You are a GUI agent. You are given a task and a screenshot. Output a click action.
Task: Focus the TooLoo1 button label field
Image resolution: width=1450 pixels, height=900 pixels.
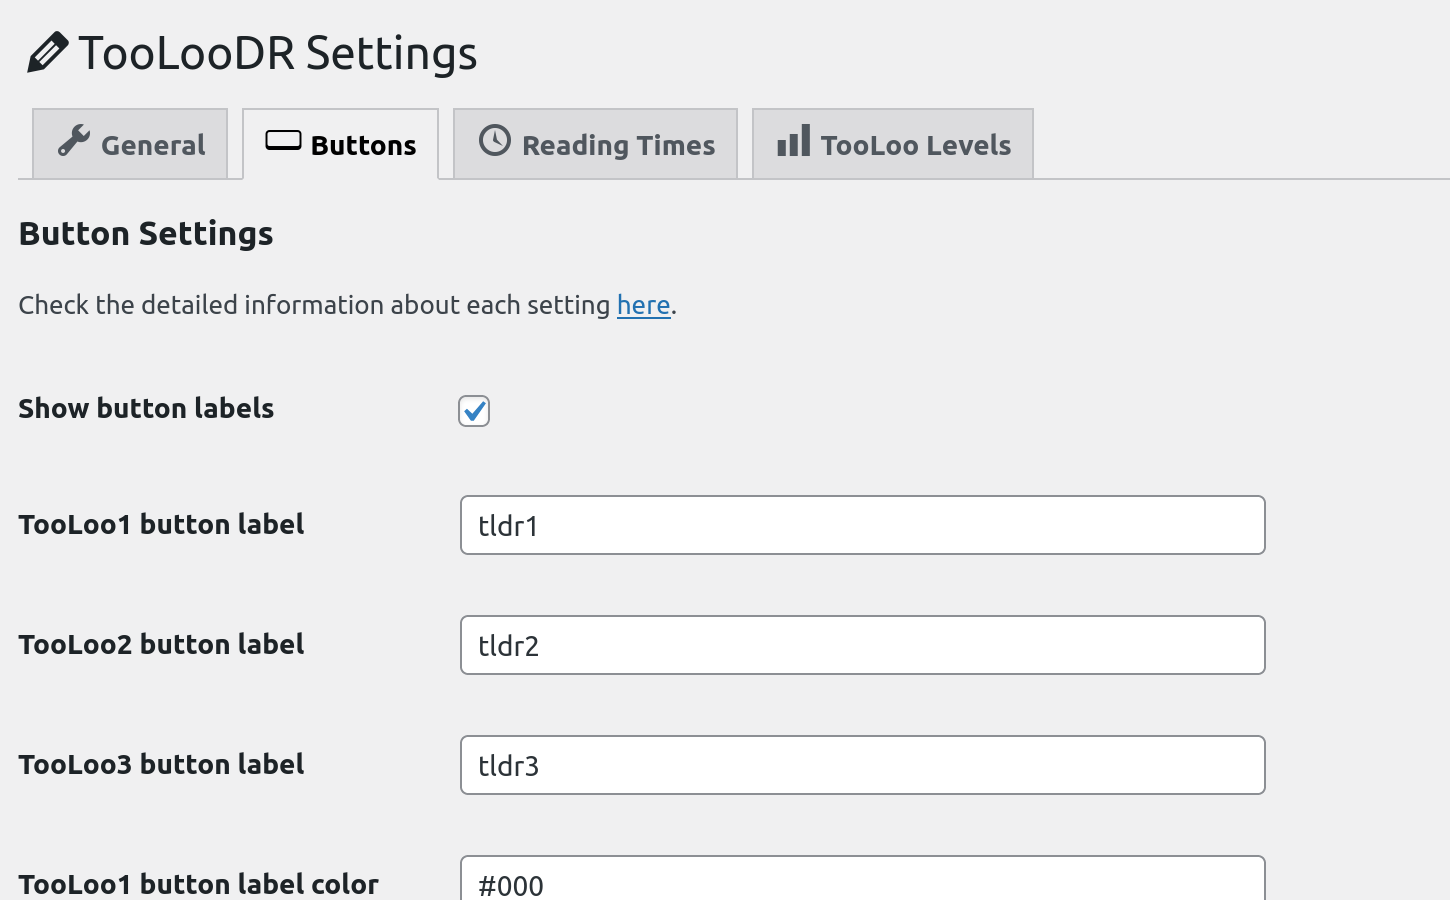tap(862, 525)
